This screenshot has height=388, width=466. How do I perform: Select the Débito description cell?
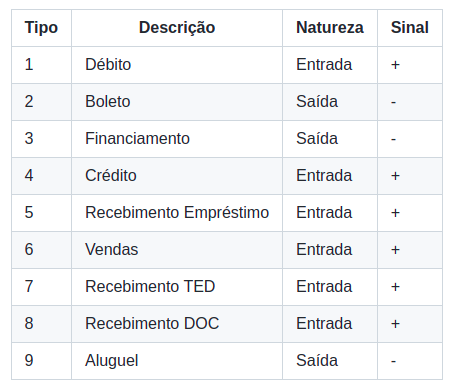(x=177, y=65)
